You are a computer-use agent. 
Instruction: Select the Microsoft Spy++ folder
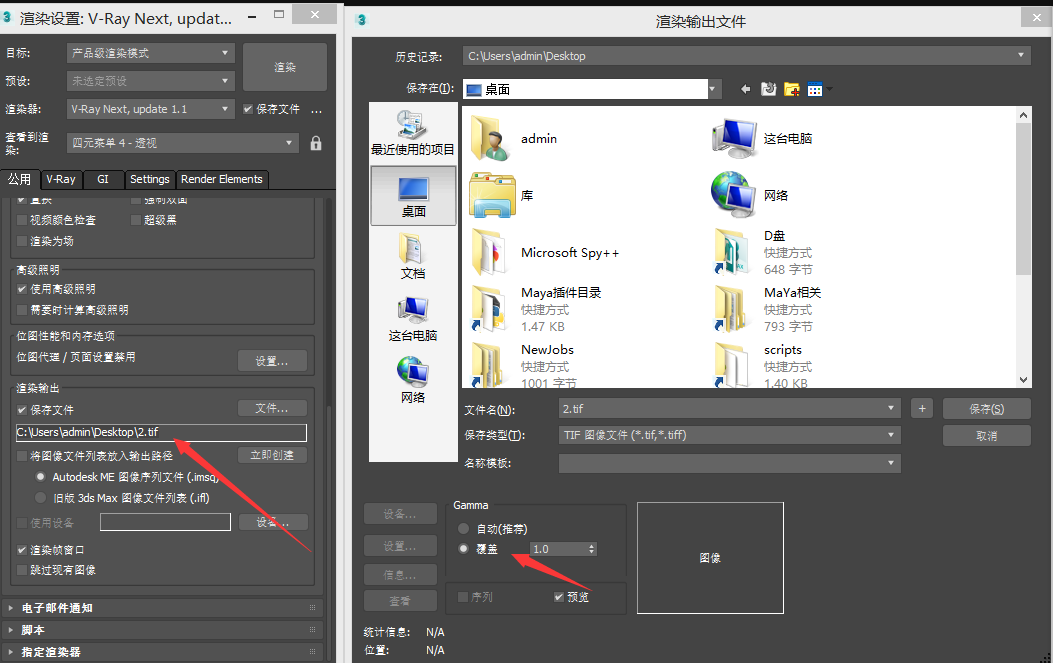pyautogui.click(x=545, y=253)
